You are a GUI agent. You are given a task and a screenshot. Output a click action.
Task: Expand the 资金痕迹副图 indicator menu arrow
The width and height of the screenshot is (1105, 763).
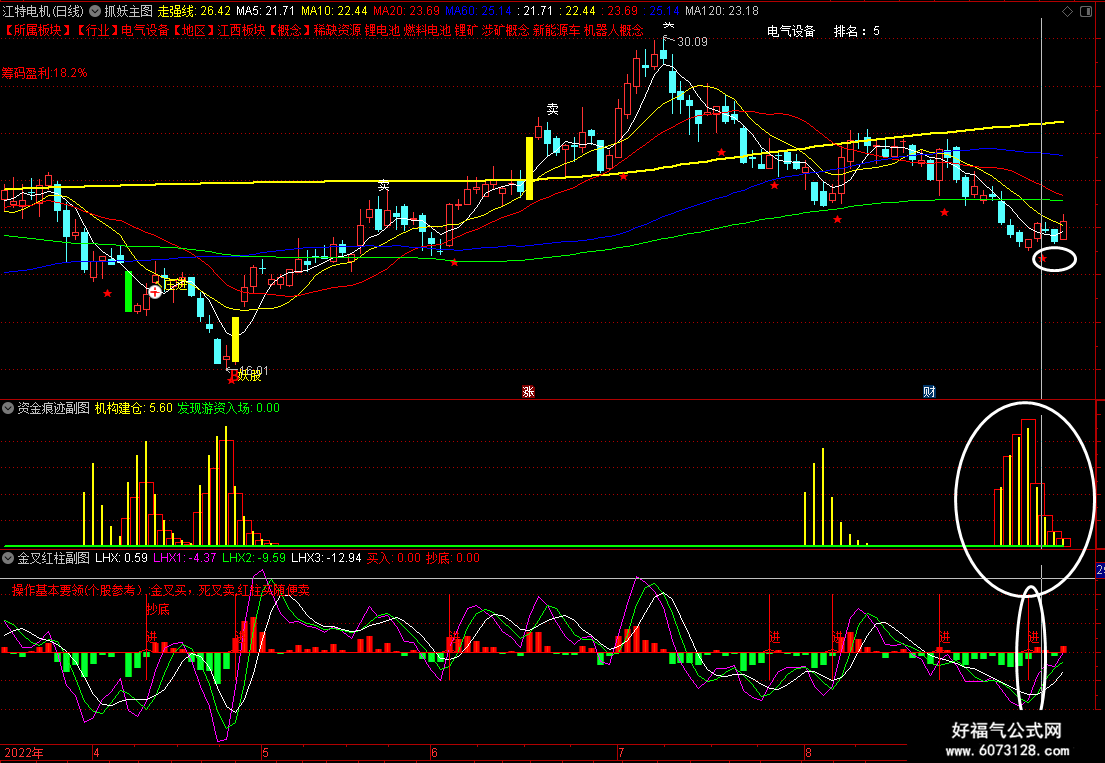click(8, 408)
